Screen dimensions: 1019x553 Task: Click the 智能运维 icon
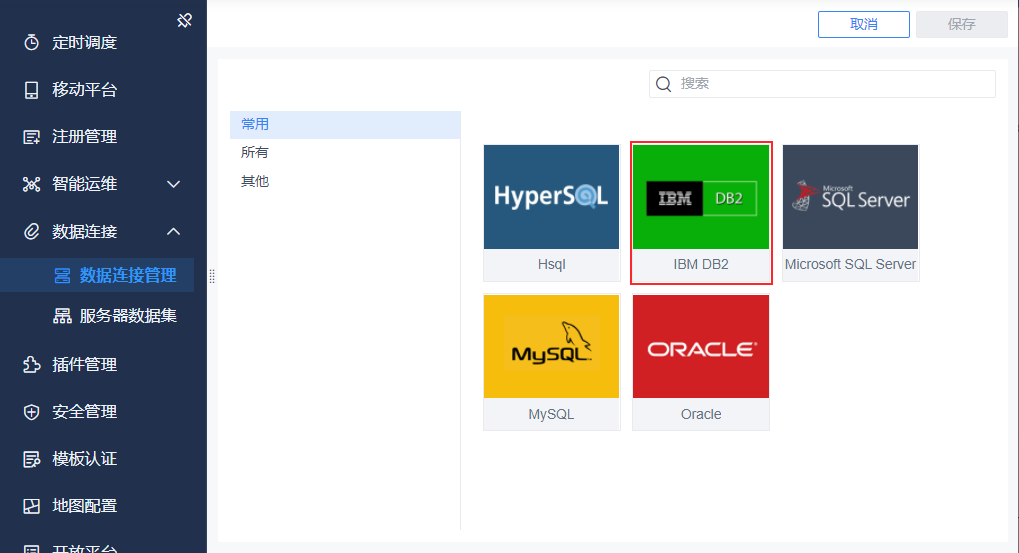tap(31, 185)
